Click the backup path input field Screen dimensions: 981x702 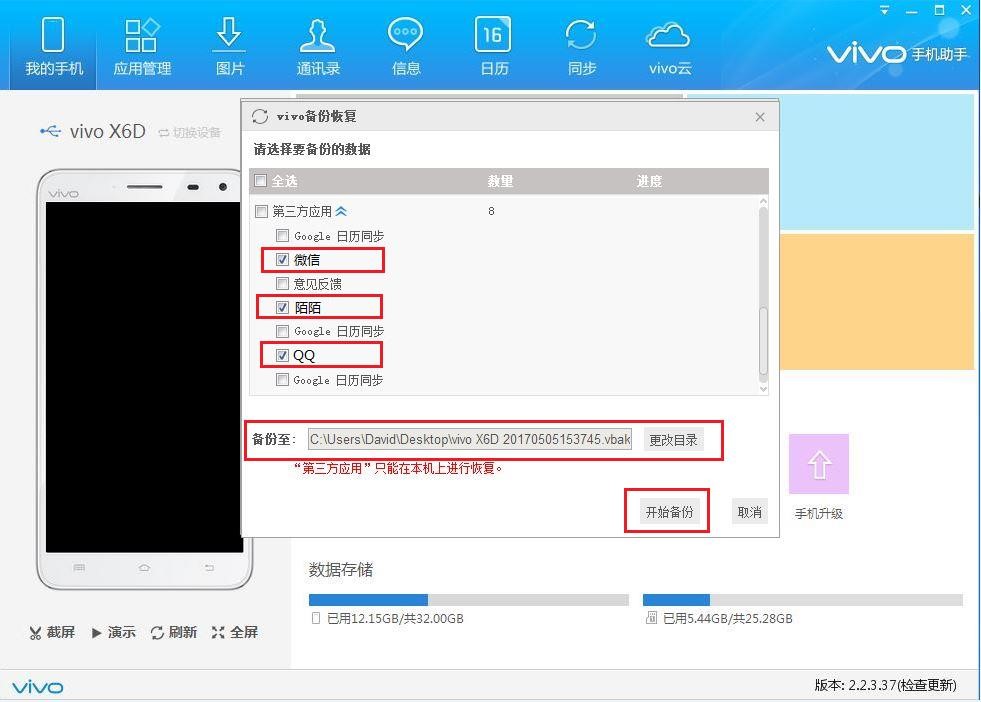coord(470,439)
